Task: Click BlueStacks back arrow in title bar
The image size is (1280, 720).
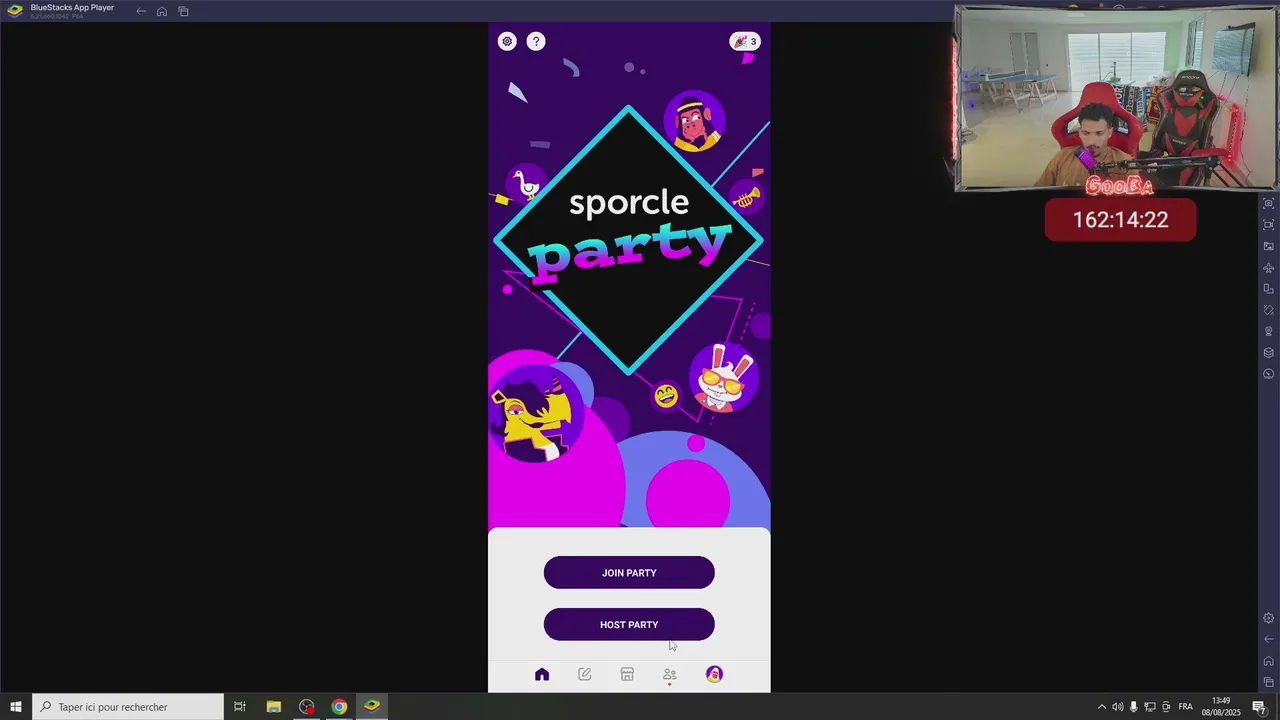Action: point(141,11)
